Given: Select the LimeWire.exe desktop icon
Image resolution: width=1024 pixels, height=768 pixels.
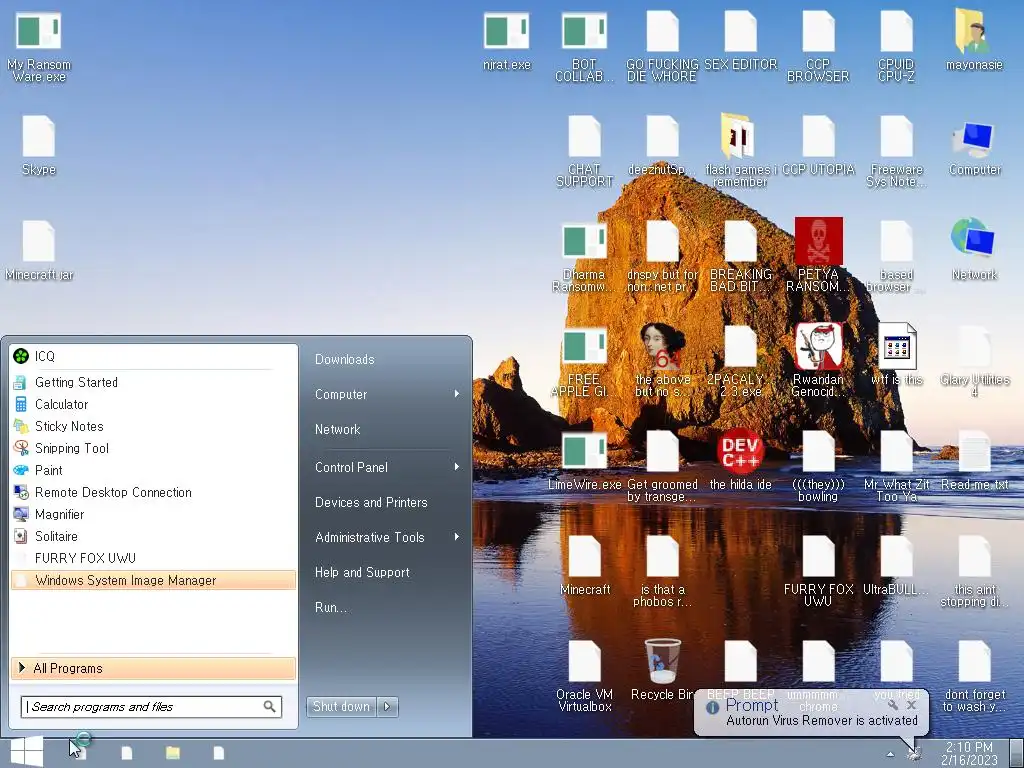Looking at the screenshot, I should coord(584,460).
